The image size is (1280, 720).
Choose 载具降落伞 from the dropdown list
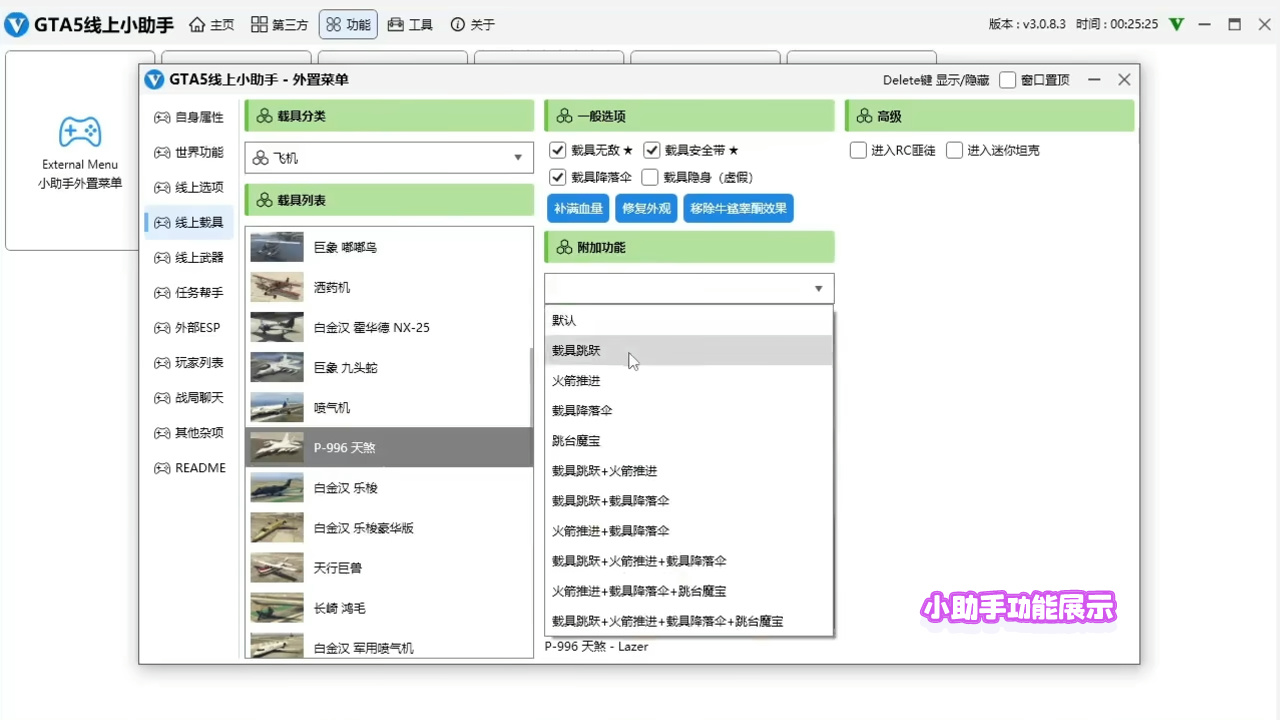pyautogui.click(x=689, y=410)
